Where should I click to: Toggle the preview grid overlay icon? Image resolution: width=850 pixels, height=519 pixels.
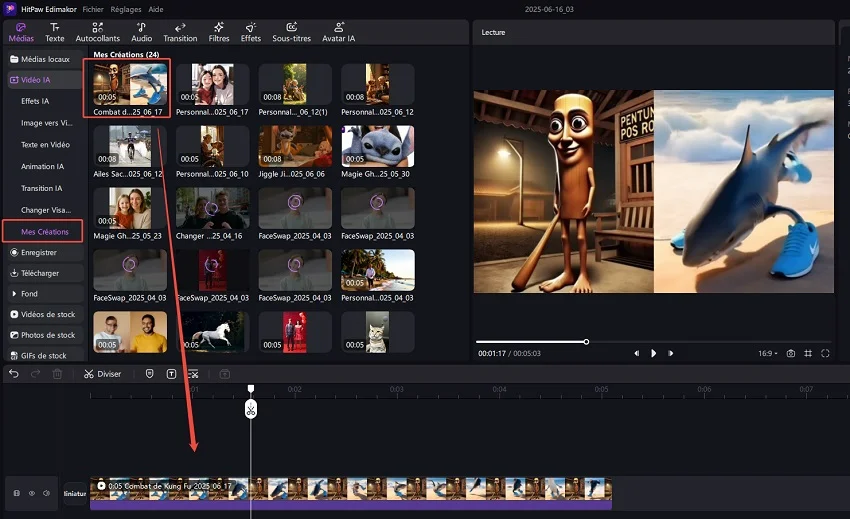pyautogui.click(x=808, y=353)
